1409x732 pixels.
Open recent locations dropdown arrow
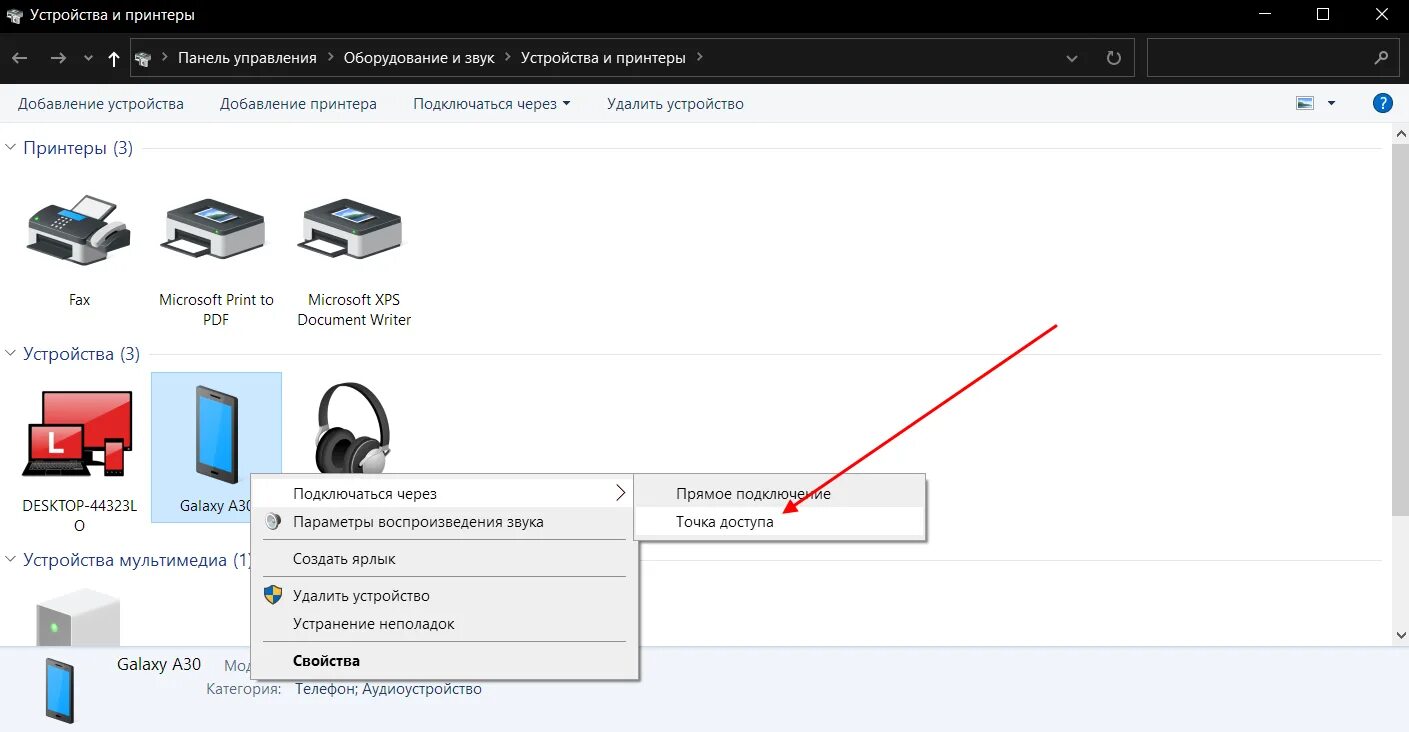[88, 58]
